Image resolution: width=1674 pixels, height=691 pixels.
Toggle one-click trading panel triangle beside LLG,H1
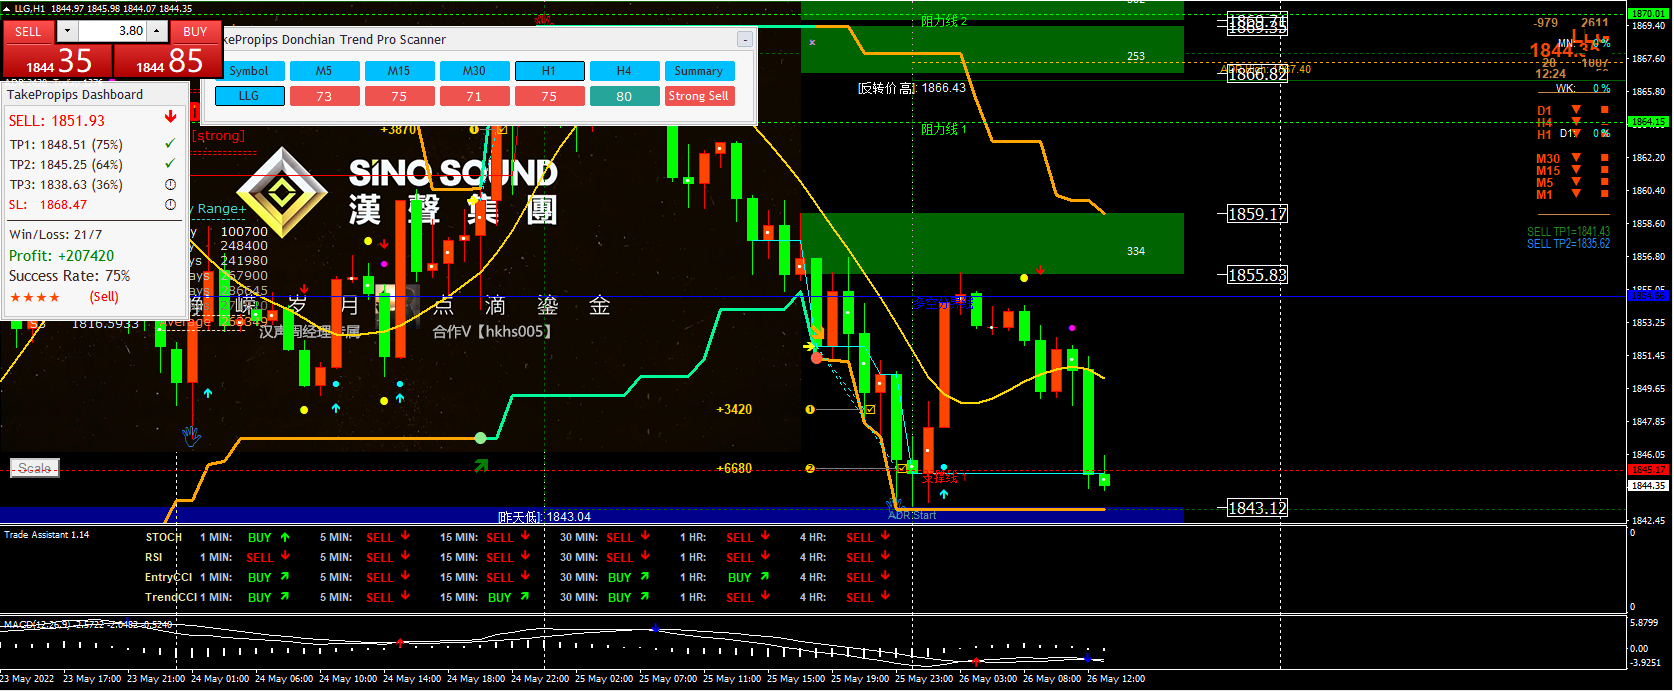[x=7, y=8]
